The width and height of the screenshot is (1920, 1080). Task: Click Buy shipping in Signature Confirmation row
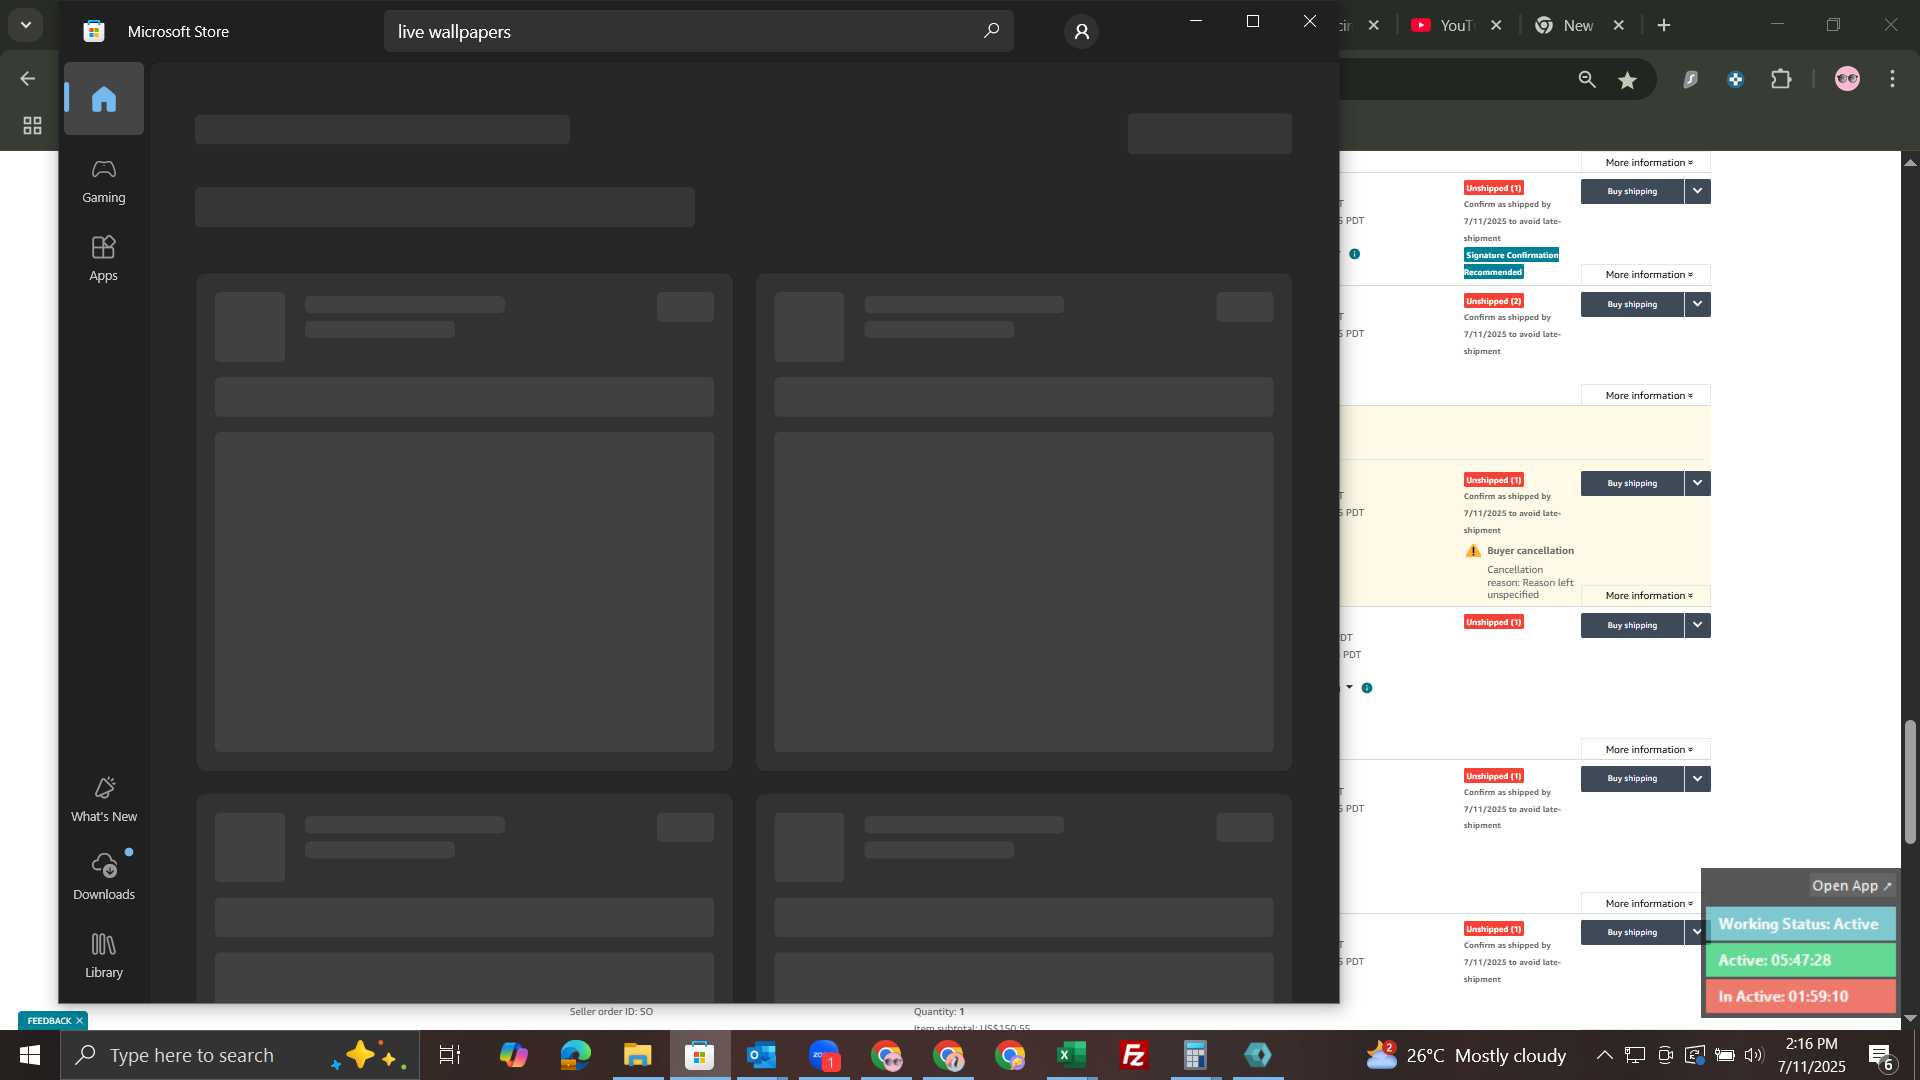click(x=1632, y=191)
